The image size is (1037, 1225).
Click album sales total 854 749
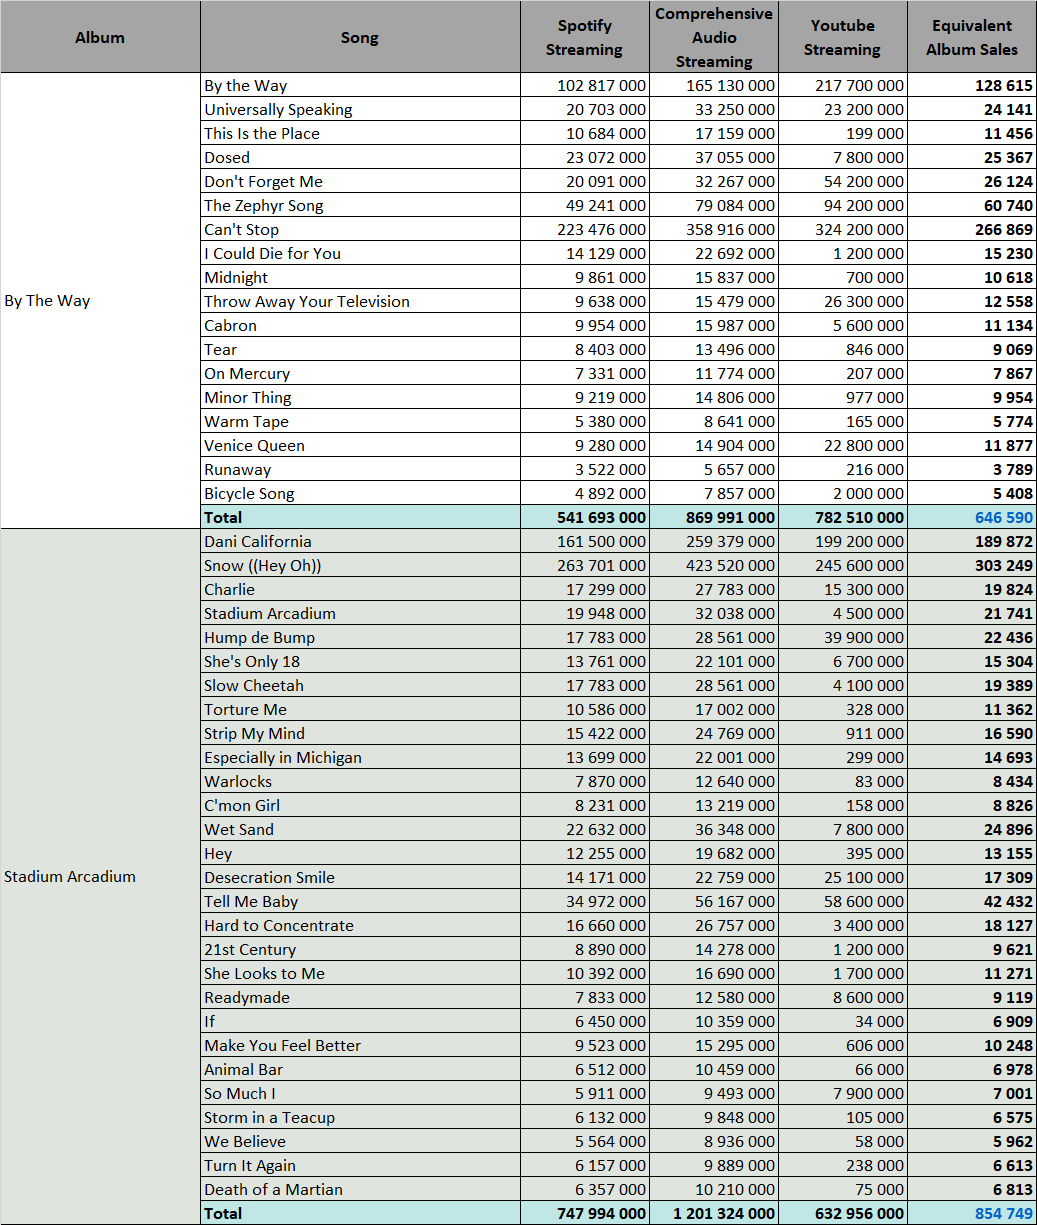[x=971, y=1213]
